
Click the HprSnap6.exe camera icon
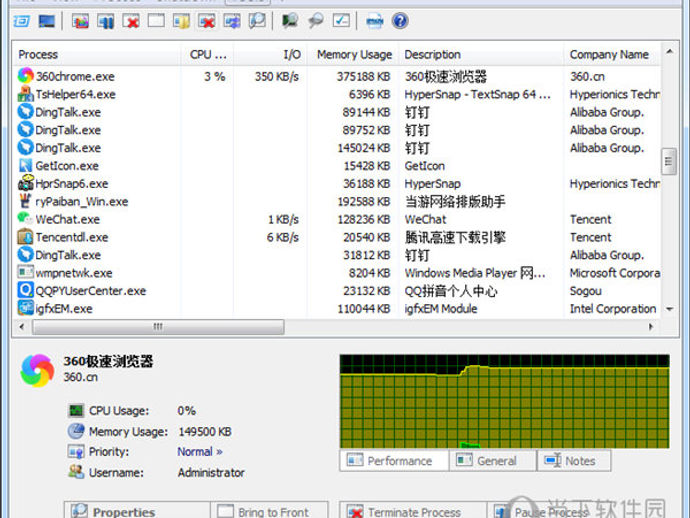[x=26, y=183]
